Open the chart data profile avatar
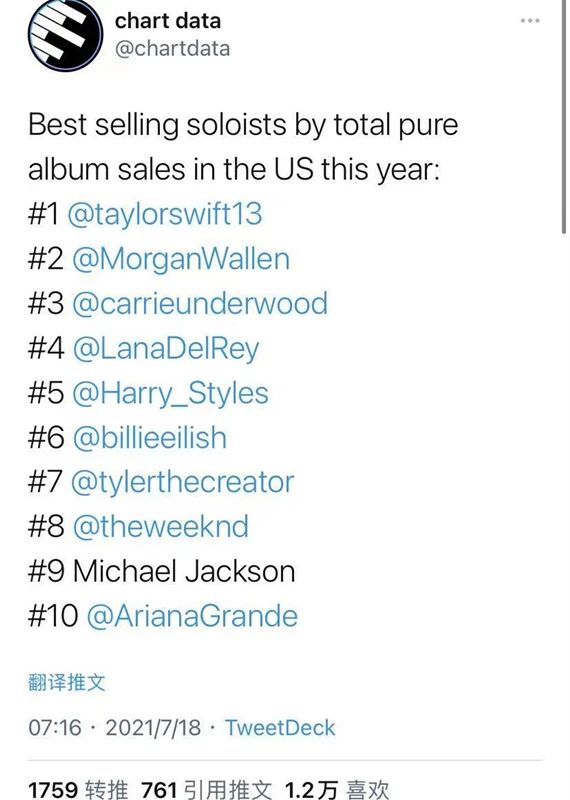This screenshot has height=800, width=570. click(x=65, y=34)
